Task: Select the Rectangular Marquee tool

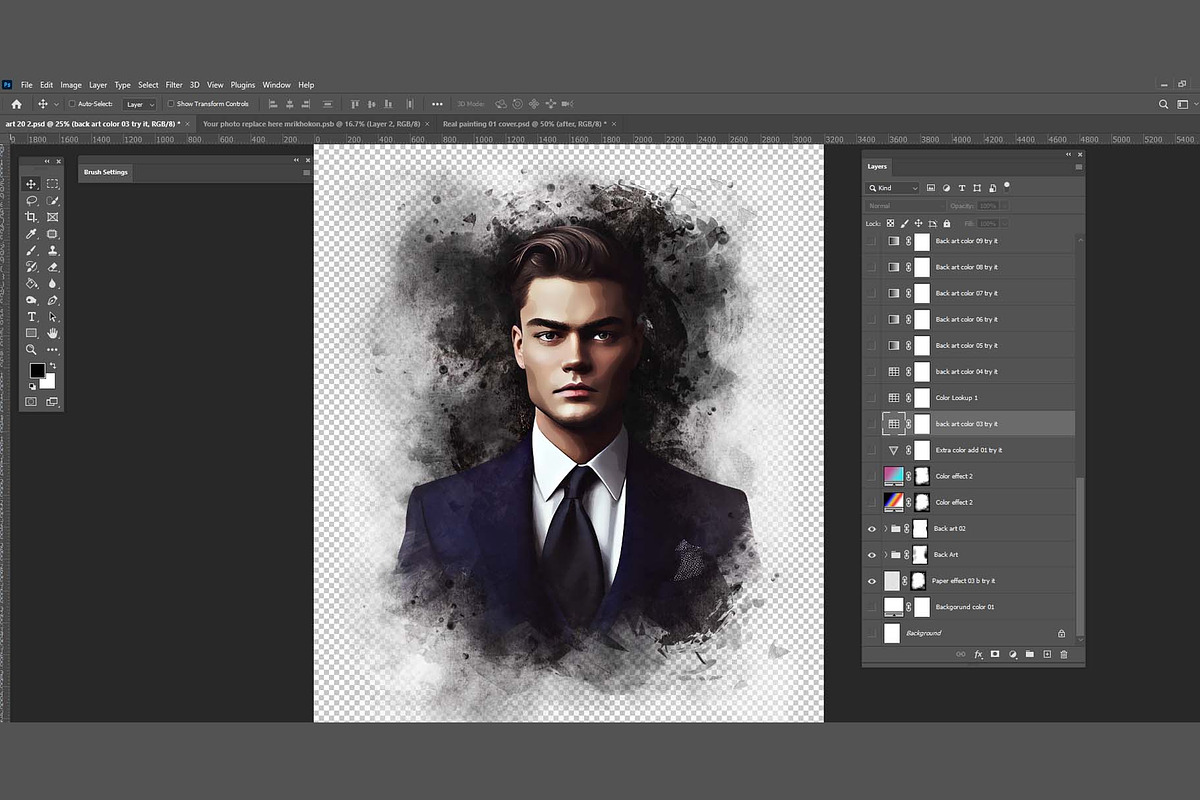Action: tap(52, 184)
